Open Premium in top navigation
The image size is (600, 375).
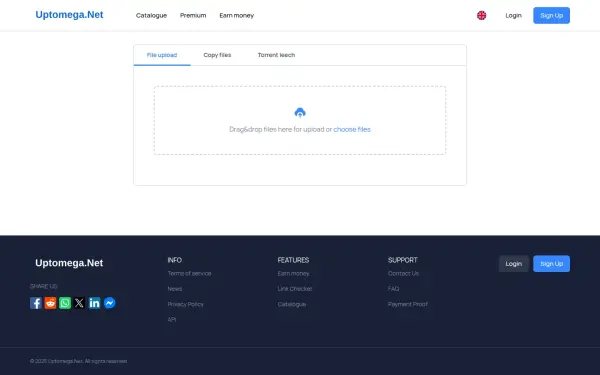click(193, 15)
